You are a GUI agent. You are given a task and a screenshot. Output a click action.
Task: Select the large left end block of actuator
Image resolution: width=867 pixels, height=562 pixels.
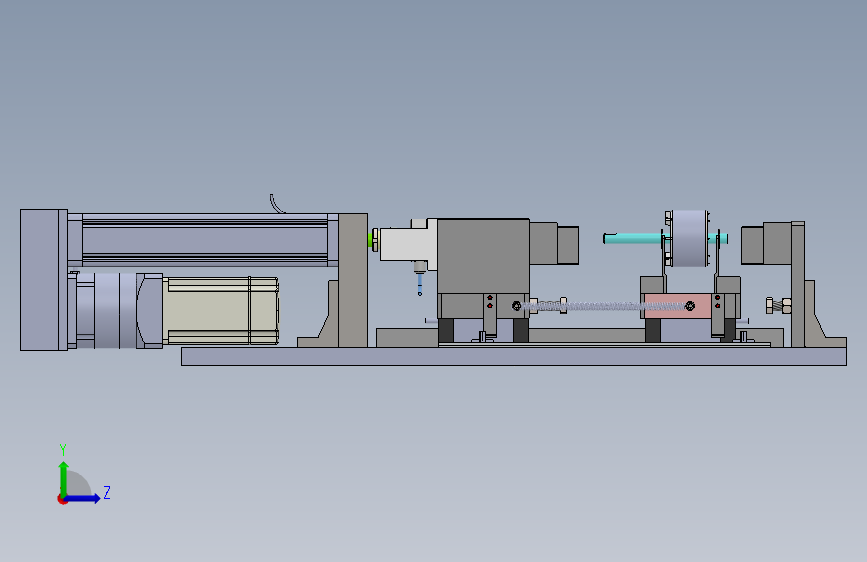coord(44,279)
